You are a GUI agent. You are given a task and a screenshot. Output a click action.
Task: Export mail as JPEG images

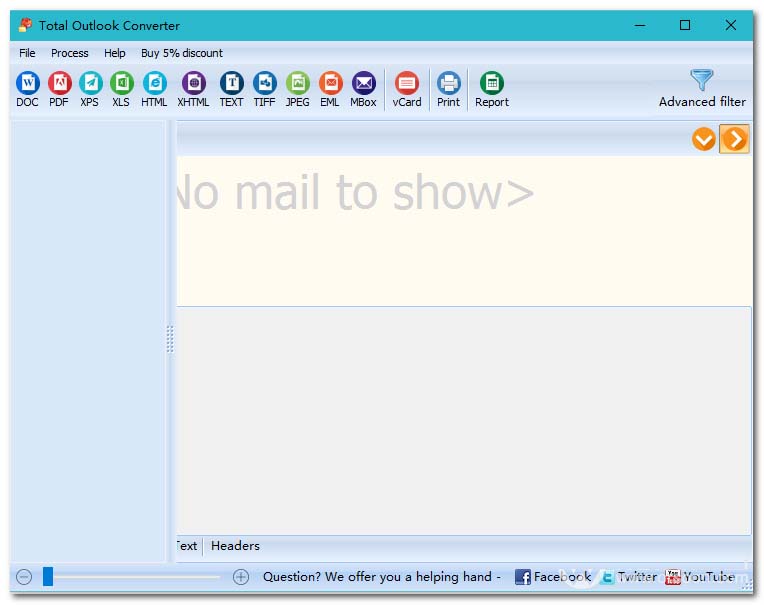297,89
